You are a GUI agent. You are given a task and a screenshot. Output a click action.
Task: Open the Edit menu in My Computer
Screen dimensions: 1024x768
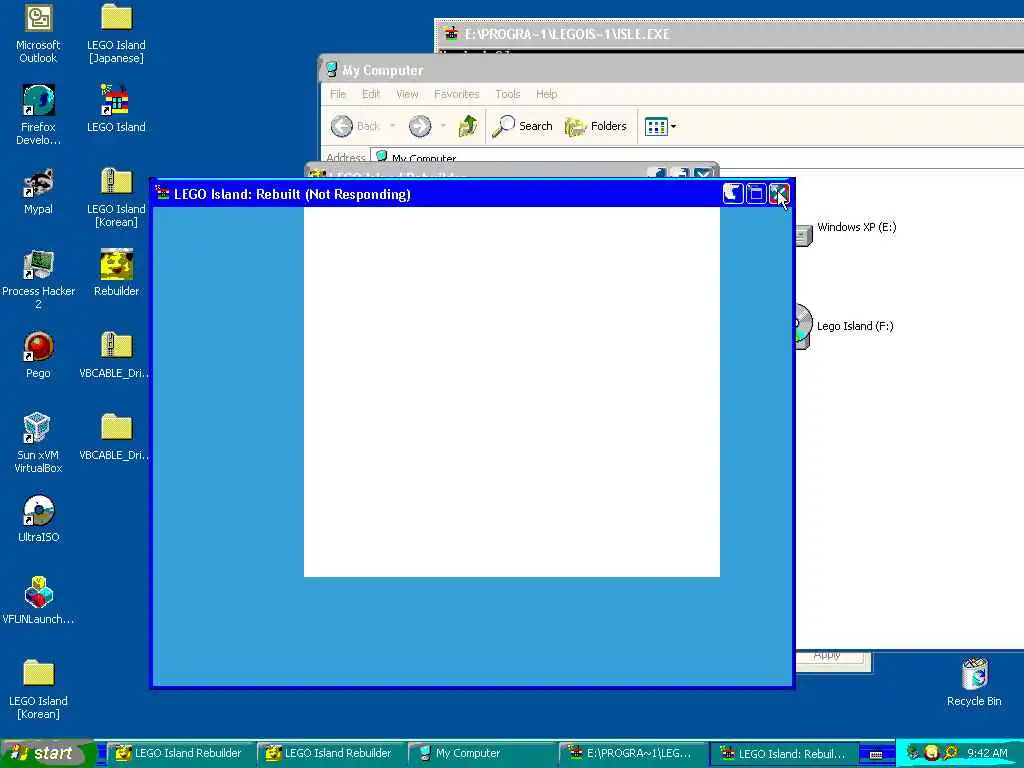pos(371,94)
